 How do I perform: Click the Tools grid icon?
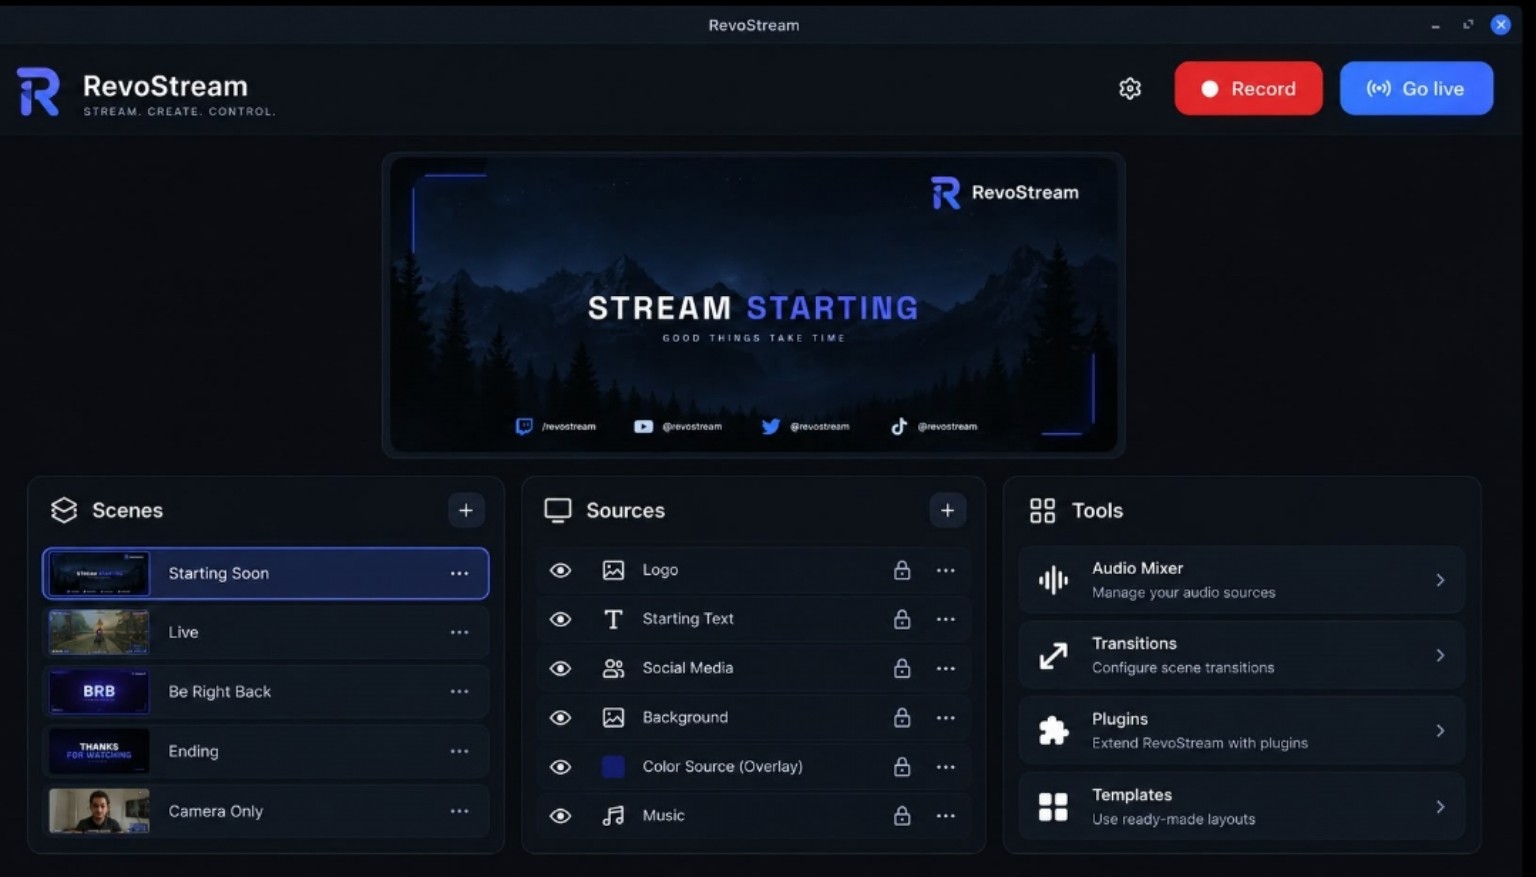pos(1042,510)
